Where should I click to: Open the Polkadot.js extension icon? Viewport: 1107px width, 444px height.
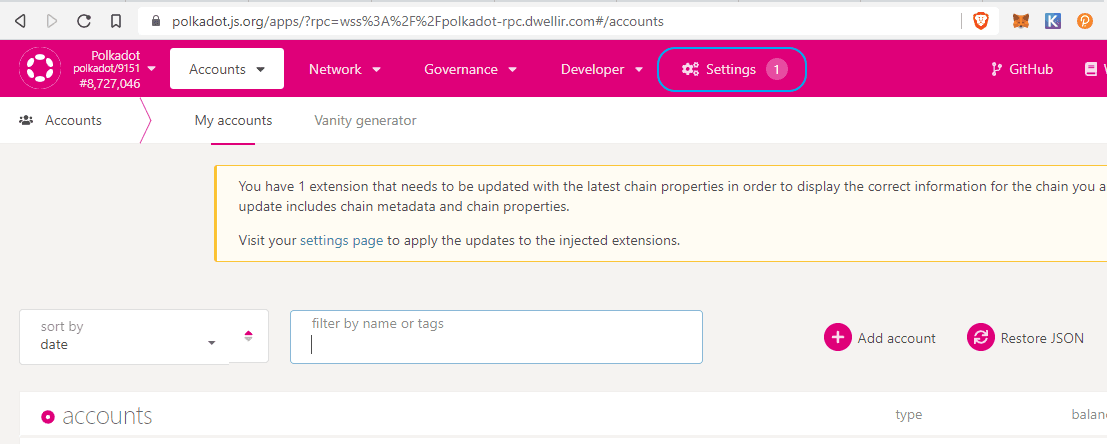pyautogui.click(x=1085, y=20)
